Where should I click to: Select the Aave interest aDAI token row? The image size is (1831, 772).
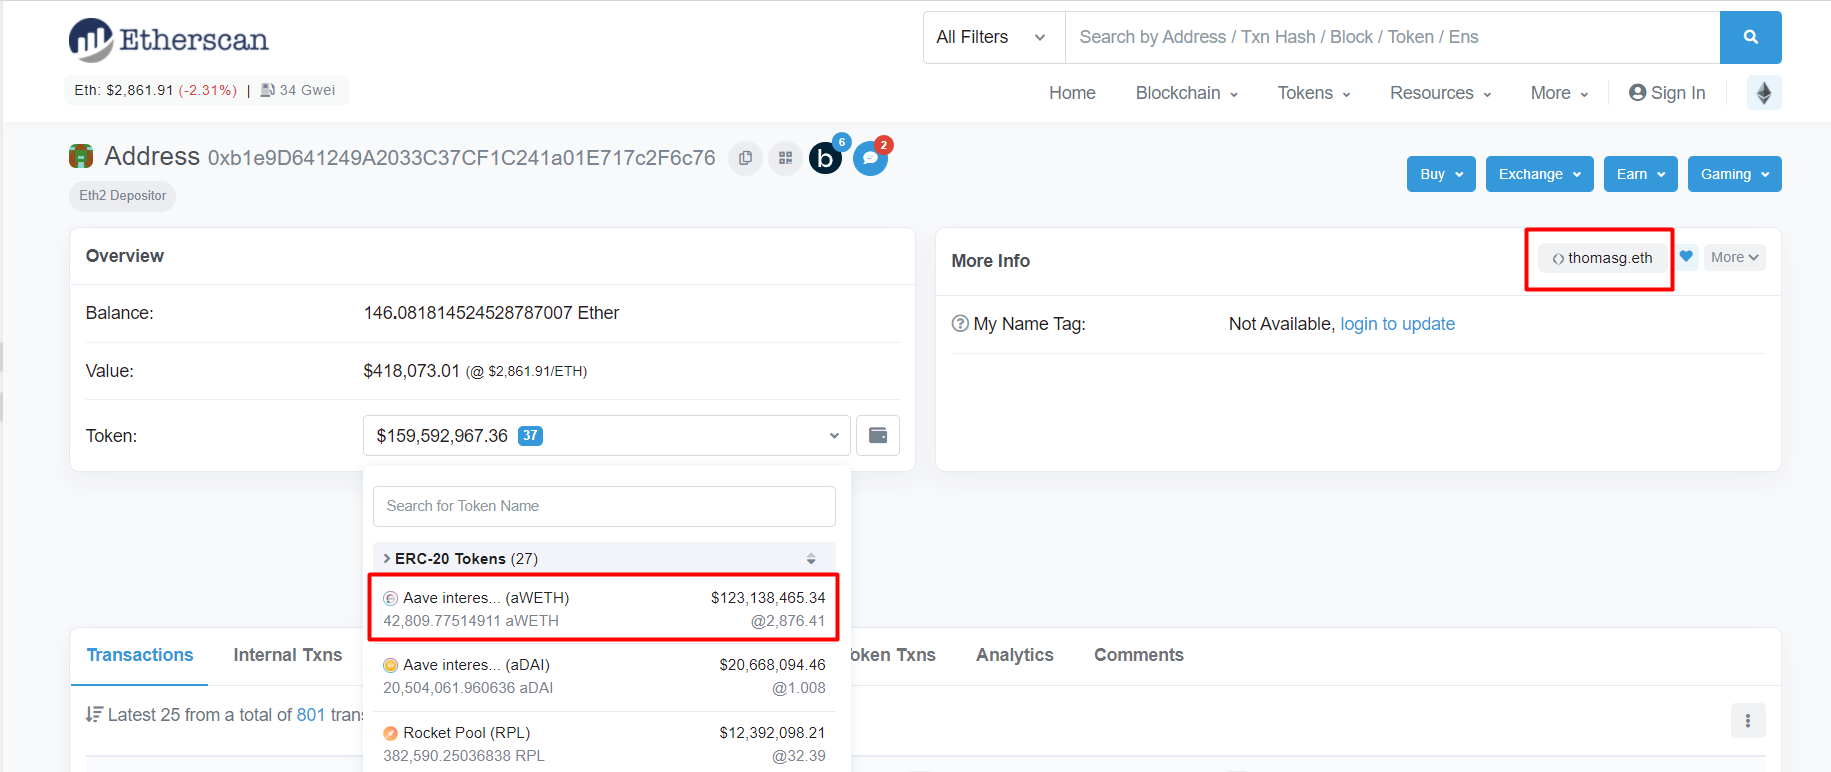pos(604,677)
